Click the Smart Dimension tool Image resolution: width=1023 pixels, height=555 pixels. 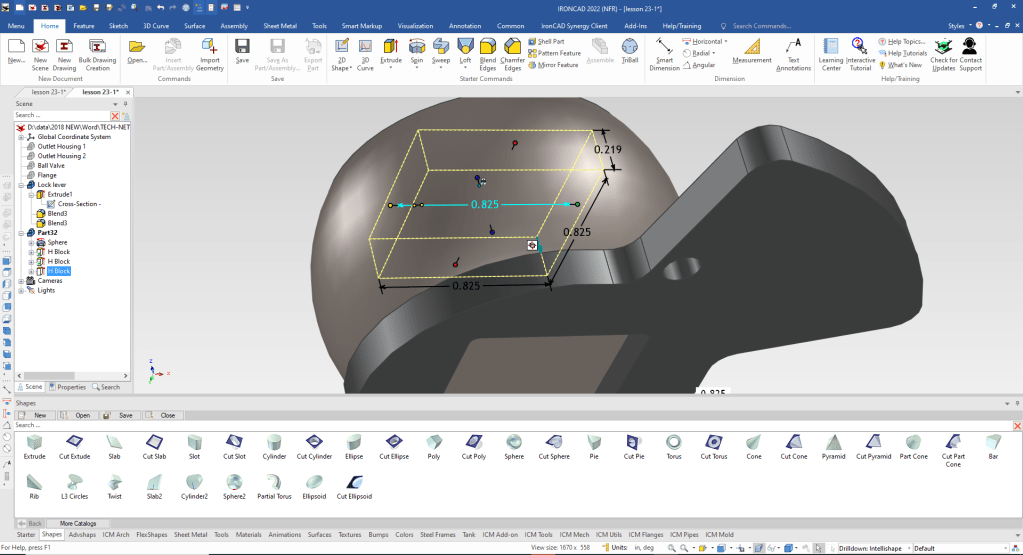(664, 55)
